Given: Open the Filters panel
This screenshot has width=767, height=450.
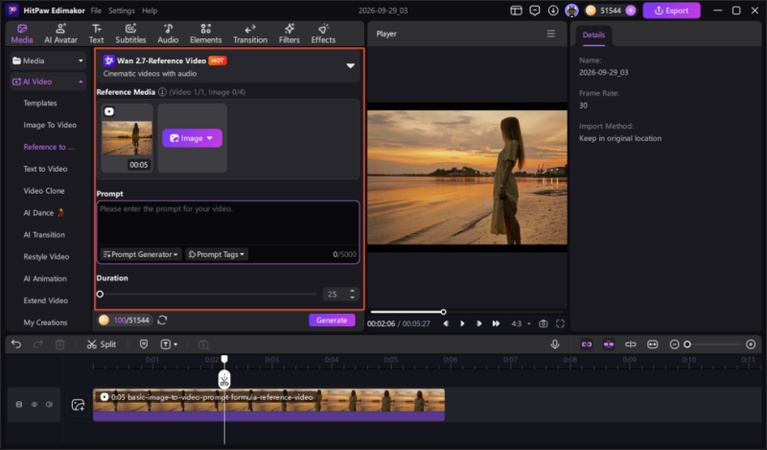Looking at the screenshot, I should tap(289, 34).
